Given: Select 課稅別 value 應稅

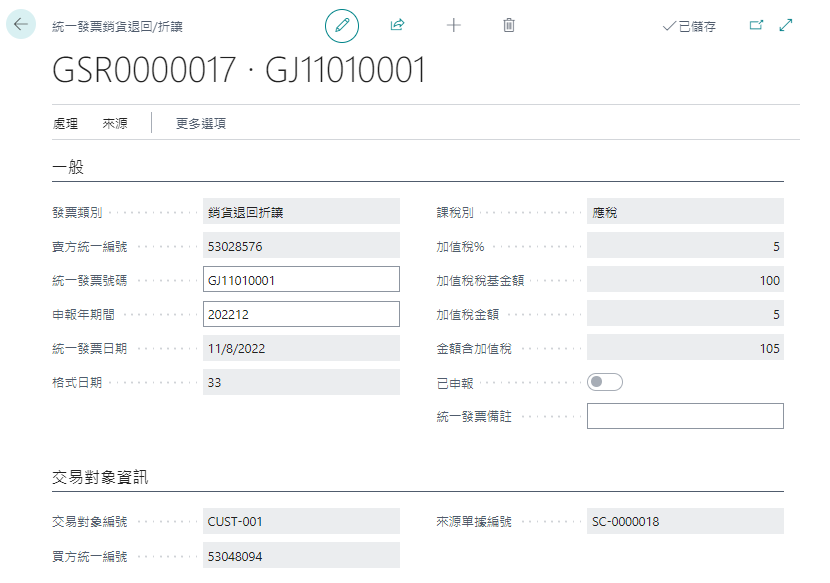Looking at the screenshot, I should (685, 211).
